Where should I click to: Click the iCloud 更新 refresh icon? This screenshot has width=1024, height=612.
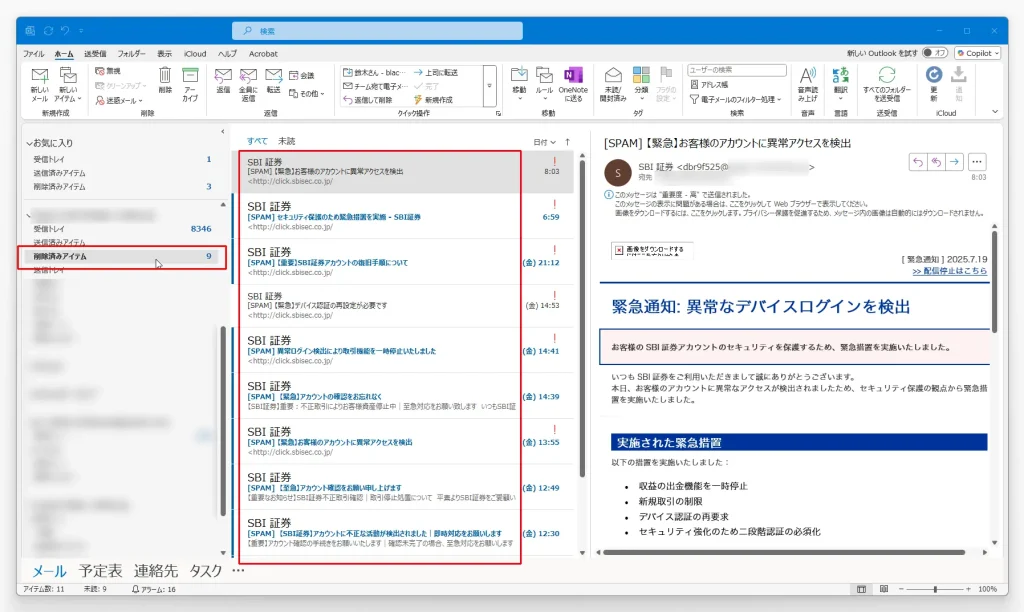[934, 84]
